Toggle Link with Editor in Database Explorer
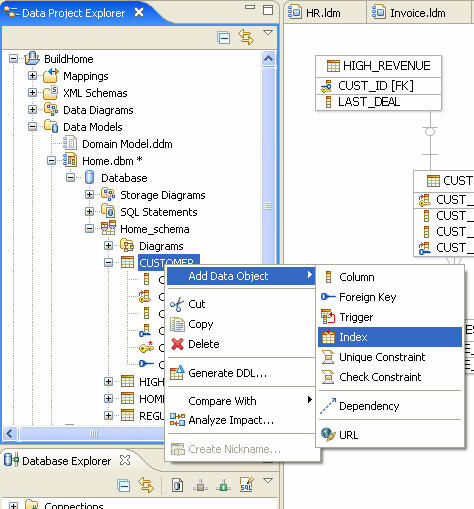The height and width of the screenshot is (509, 474). point(146,485)
